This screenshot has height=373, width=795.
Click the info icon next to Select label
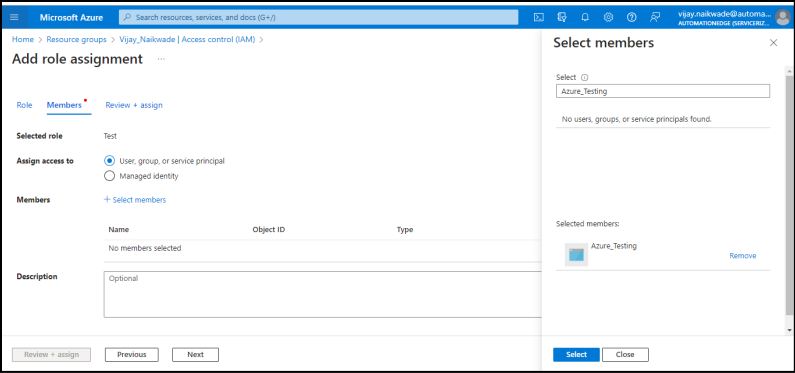coord(584,78)
